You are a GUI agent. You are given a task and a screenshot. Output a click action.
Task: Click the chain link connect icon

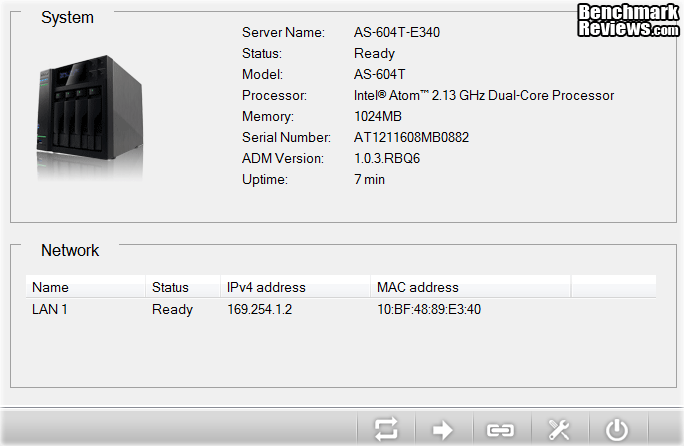[500, 430]
